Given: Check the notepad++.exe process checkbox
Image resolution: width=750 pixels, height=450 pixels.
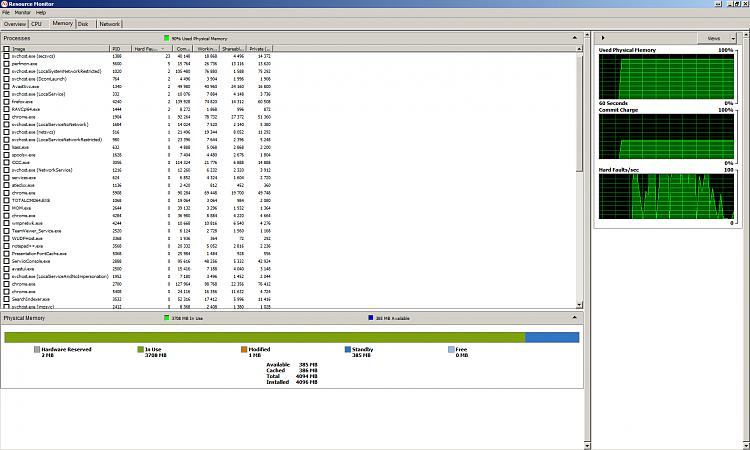Looking at the screenshot, I should coord(6,246).
